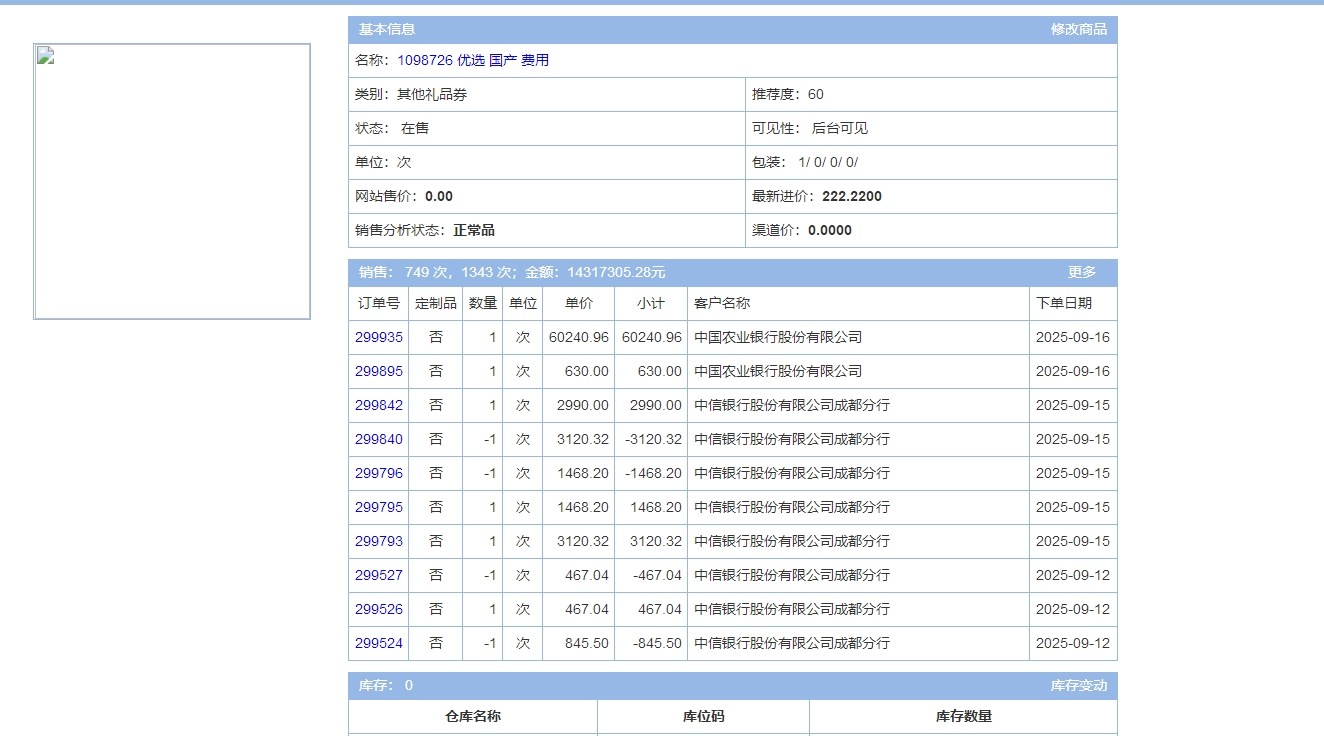The image size is (1324, 736).
Task: Open order number 299526
Action: (378, 610)
